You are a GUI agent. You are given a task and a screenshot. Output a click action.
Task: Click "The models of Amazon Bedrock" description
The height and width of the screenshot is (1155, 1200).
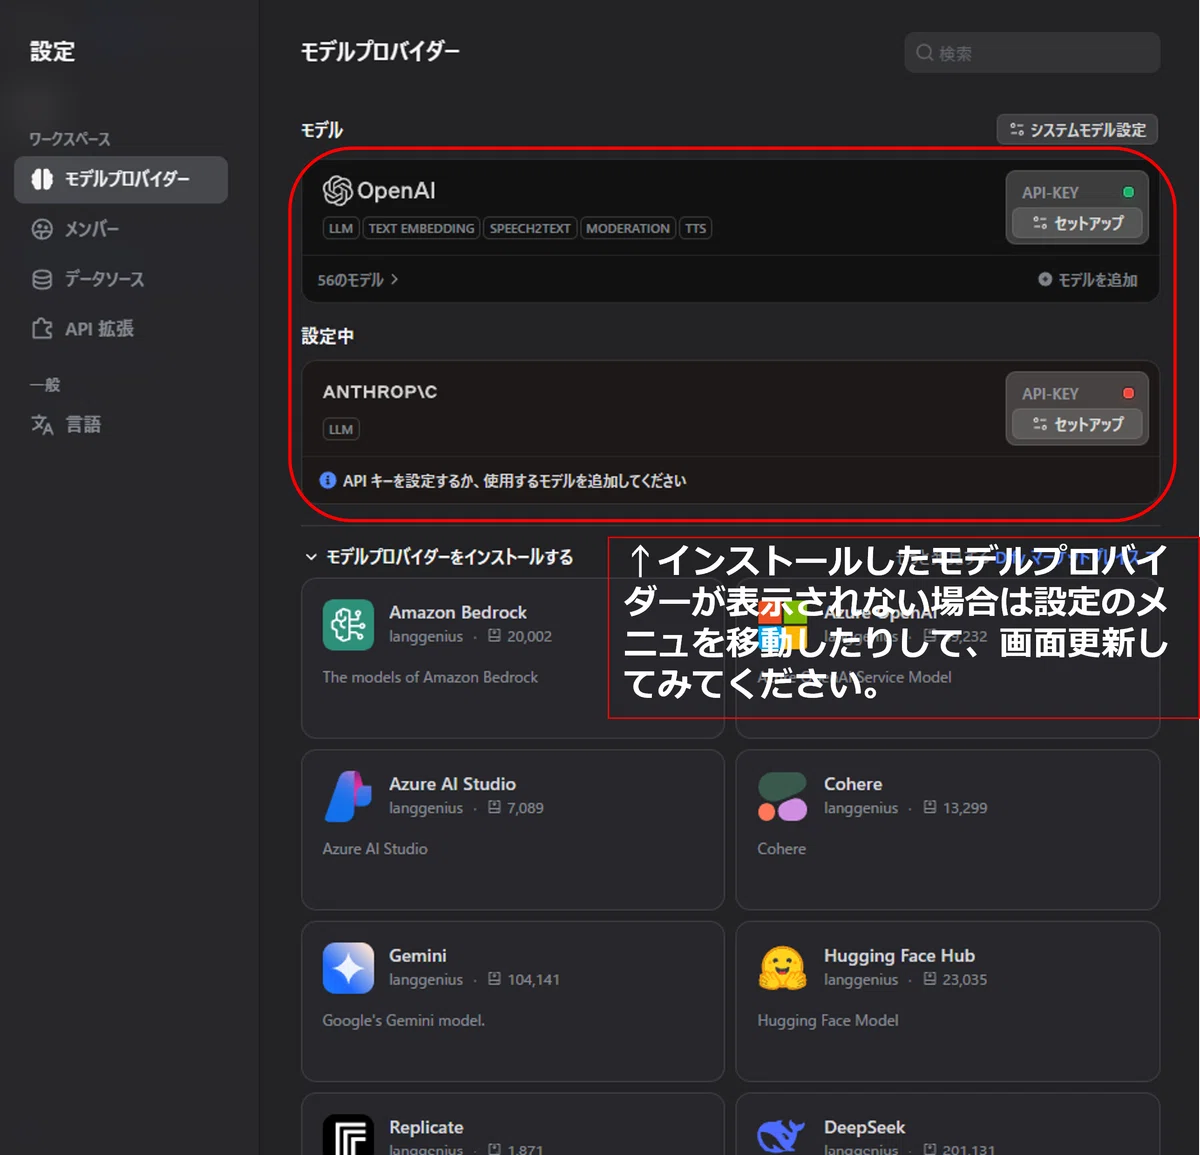click(x=430, y=677)
